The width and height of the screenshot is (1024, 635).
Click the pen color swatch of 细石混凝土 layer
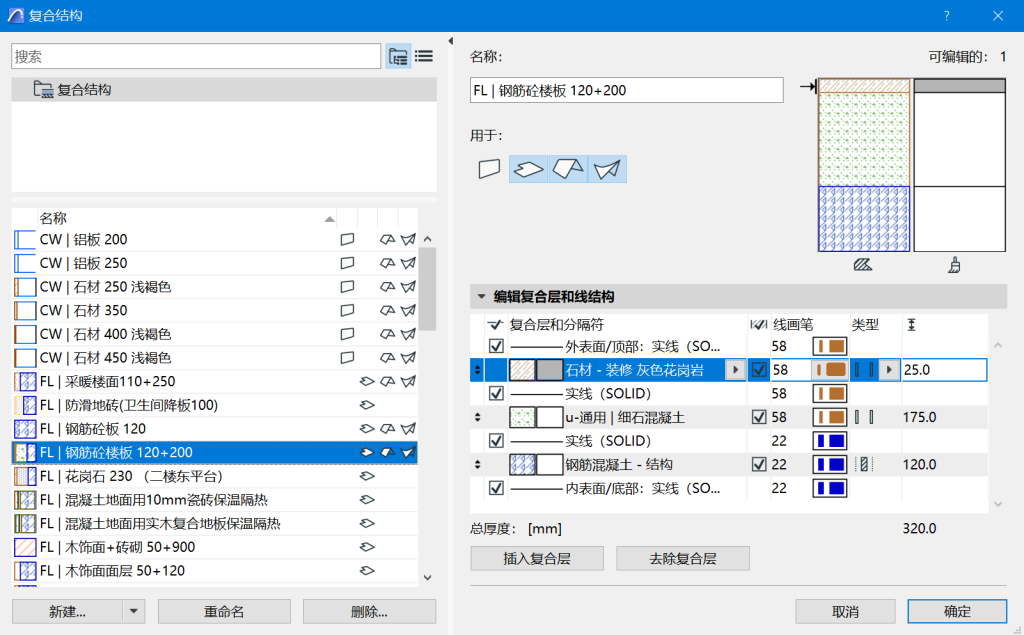click(829, 417)
